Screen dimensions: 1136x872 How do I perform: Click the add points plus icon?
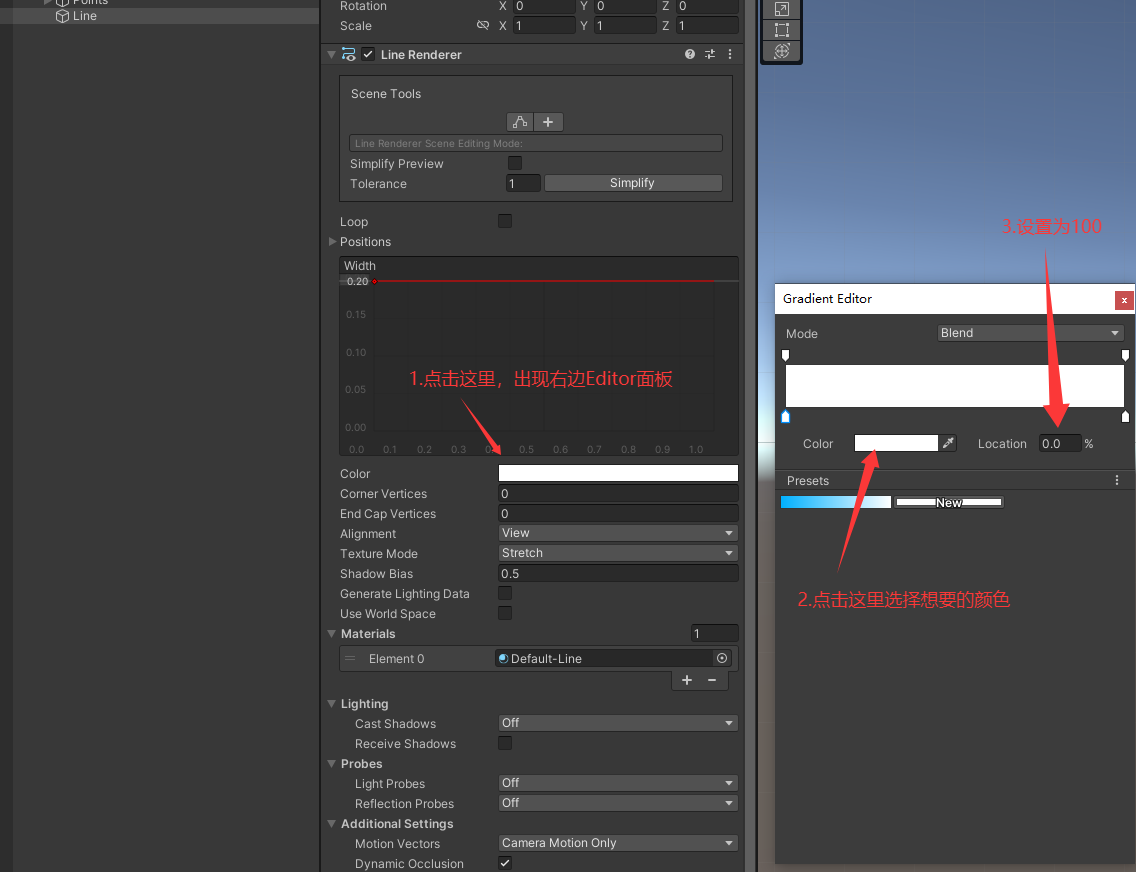[x=548, y=122]
